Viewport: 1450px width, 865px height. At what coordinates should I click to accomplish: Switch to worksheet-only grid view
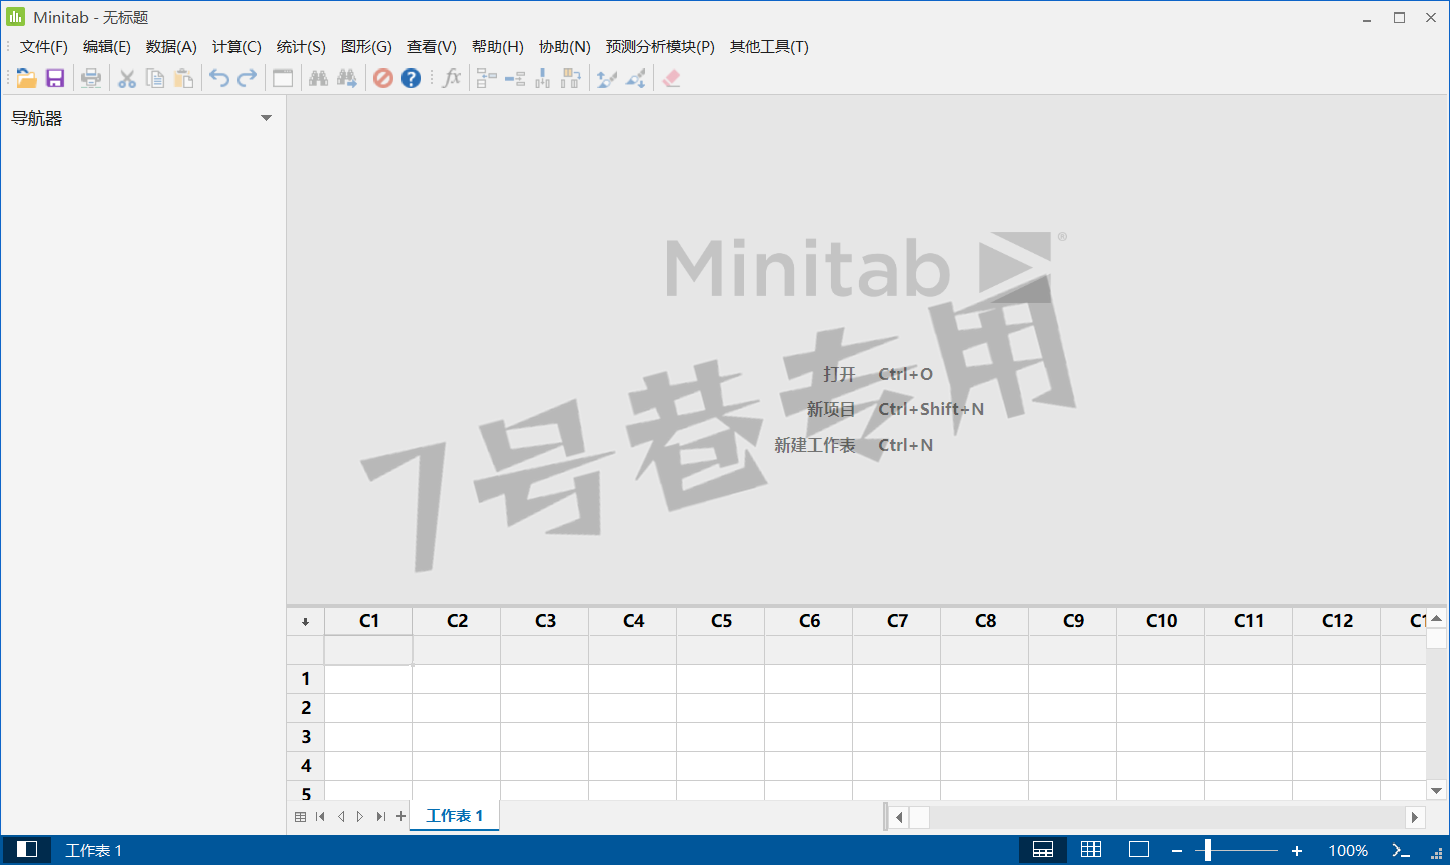tap(1091, 849)
